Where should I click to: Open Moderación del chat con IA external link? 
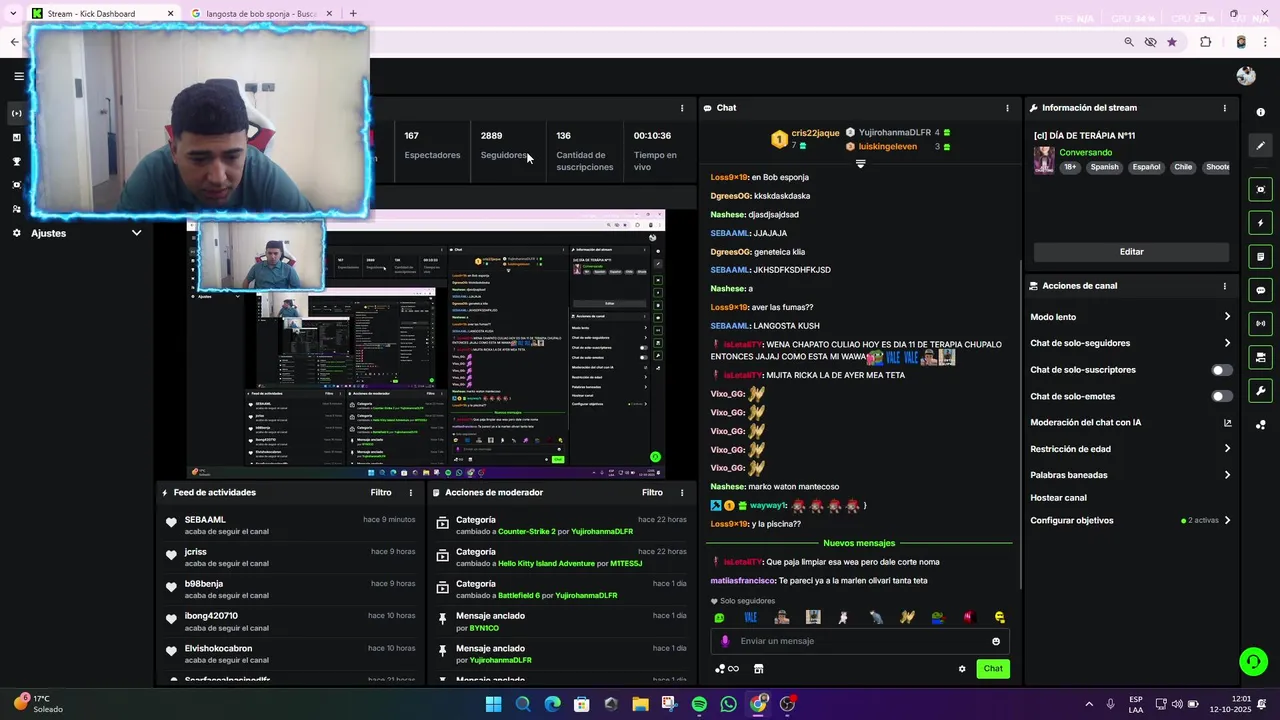point(1227,423)
